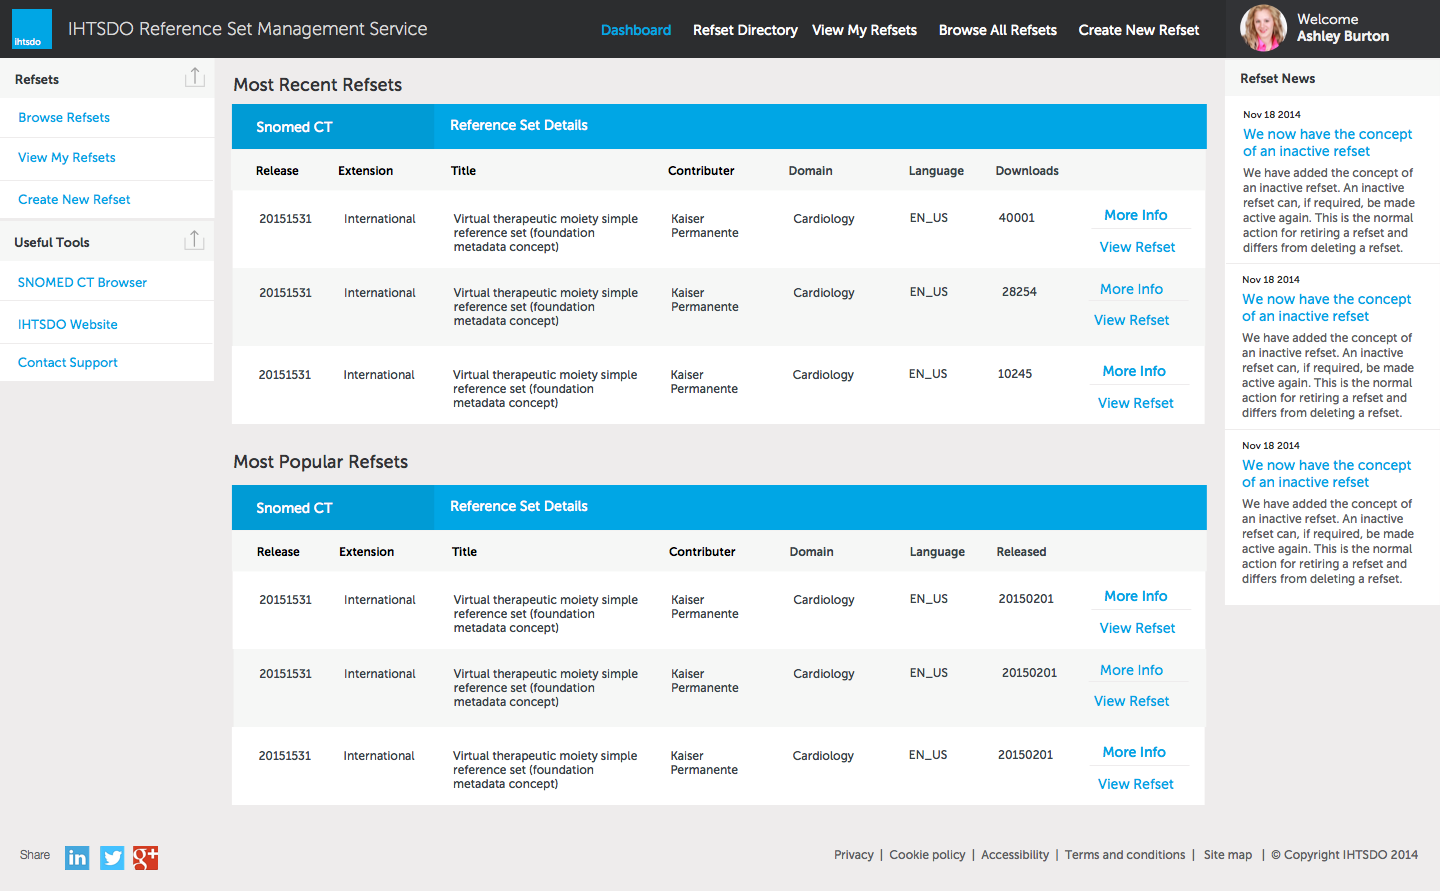The image size is (1440, 891).
Task: Click Language header in Most Recent table
Action: [936, 171]
